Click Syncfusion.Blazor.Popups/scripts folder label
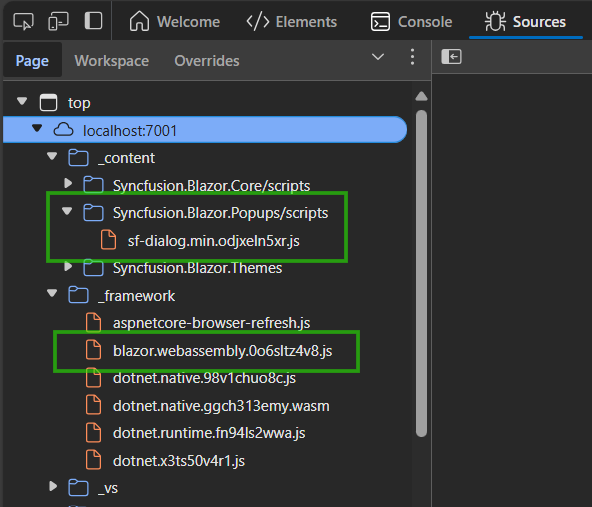 [x=220, y=213]
